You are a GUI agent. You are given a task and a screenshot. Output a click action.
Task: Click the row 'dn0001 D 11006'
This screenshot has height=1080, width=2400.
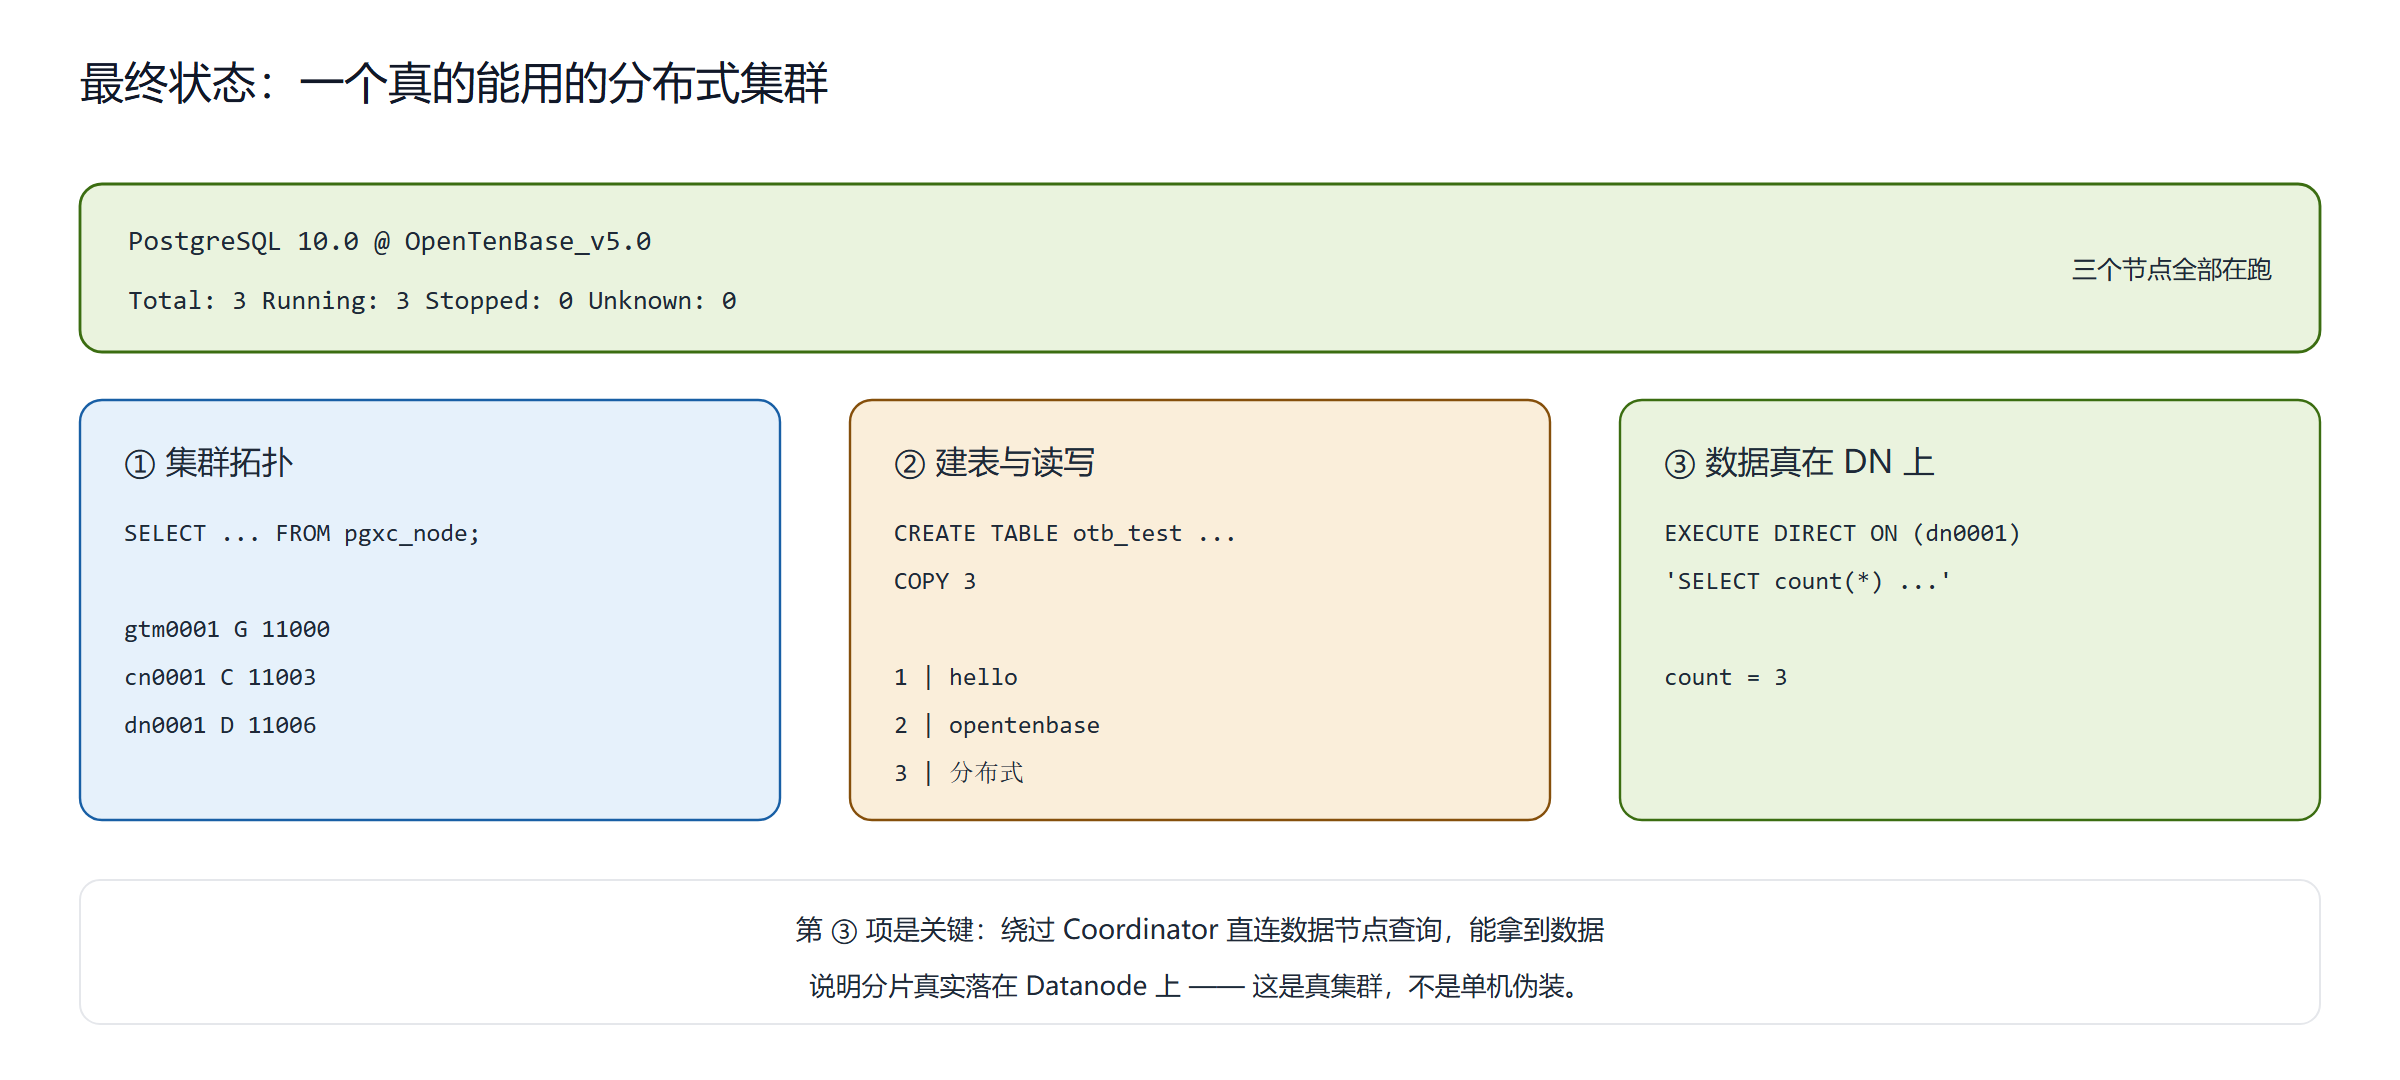coord(220,726)
